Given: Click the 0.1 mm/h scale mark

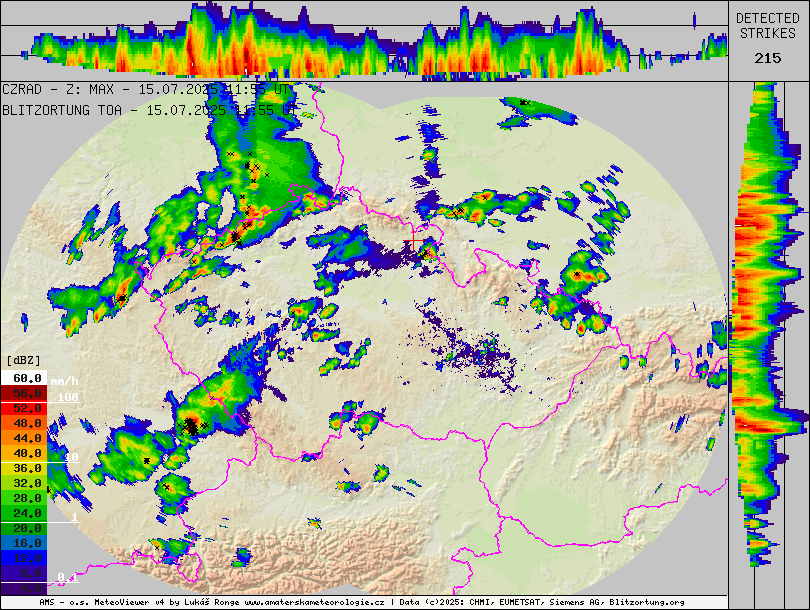Looking at the screenshot, I should [x=68, y=577].
